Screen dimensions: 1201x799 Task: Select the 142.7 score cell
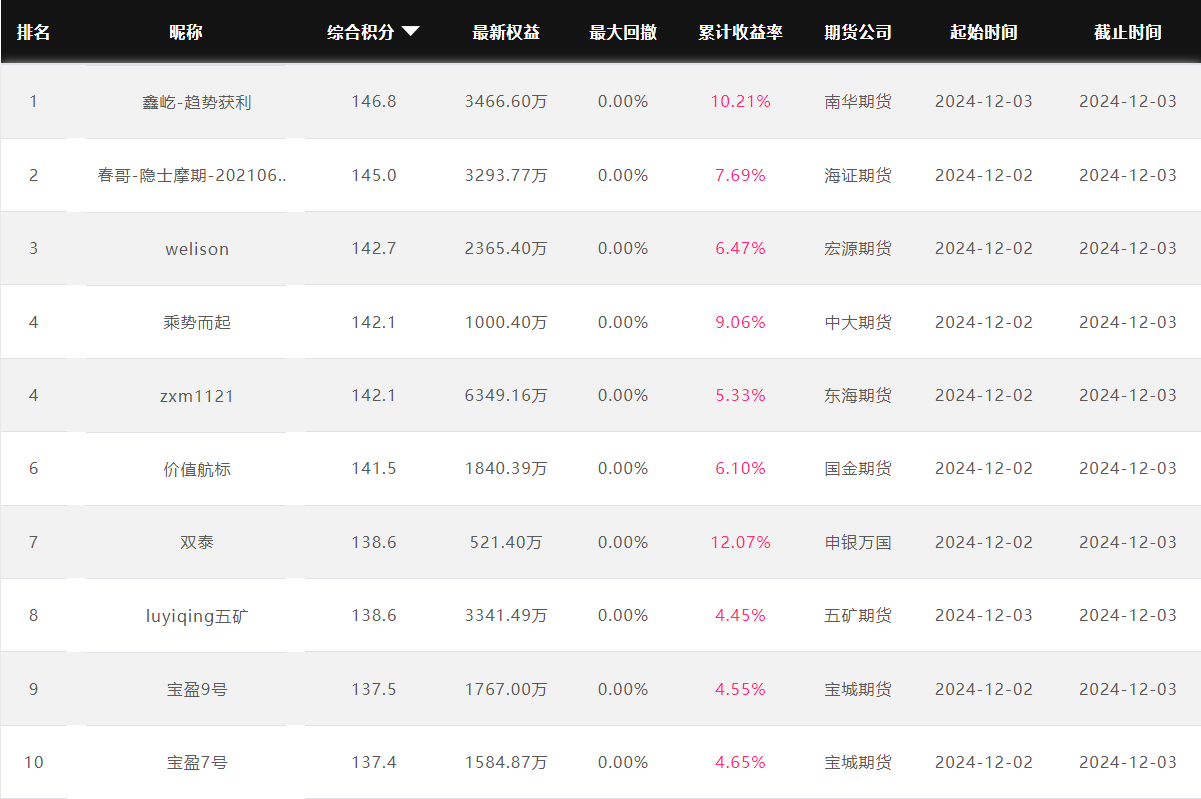[x=374, y=248]
